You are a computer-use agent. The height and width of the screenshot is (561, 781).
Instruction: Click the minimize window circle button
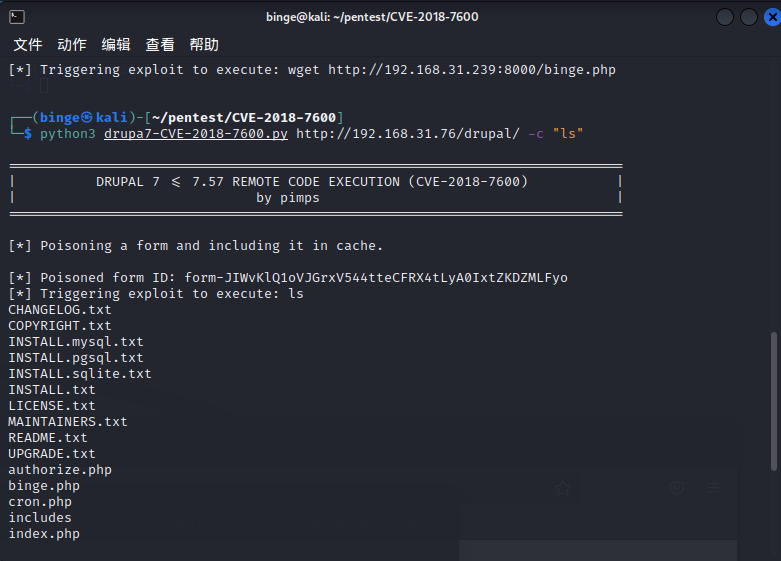click(725, 17)
